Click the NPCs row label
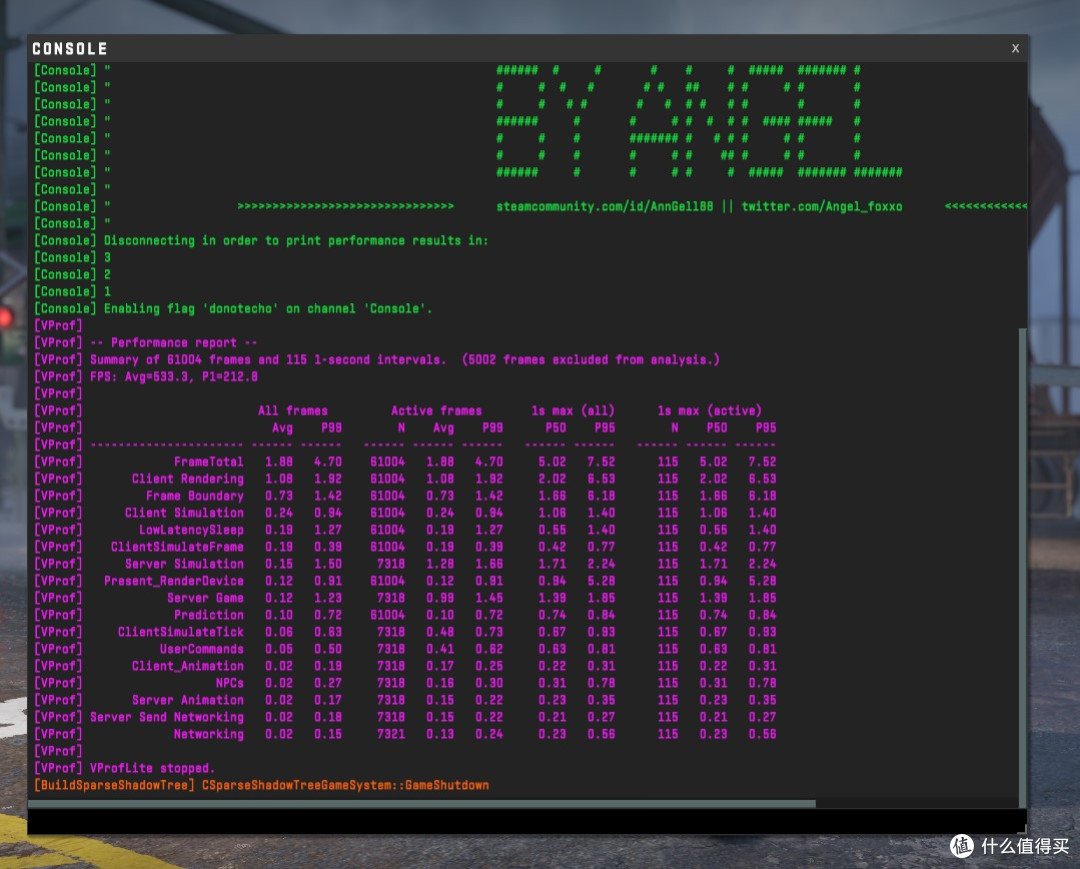1080x869 pixels. [229, 682]
